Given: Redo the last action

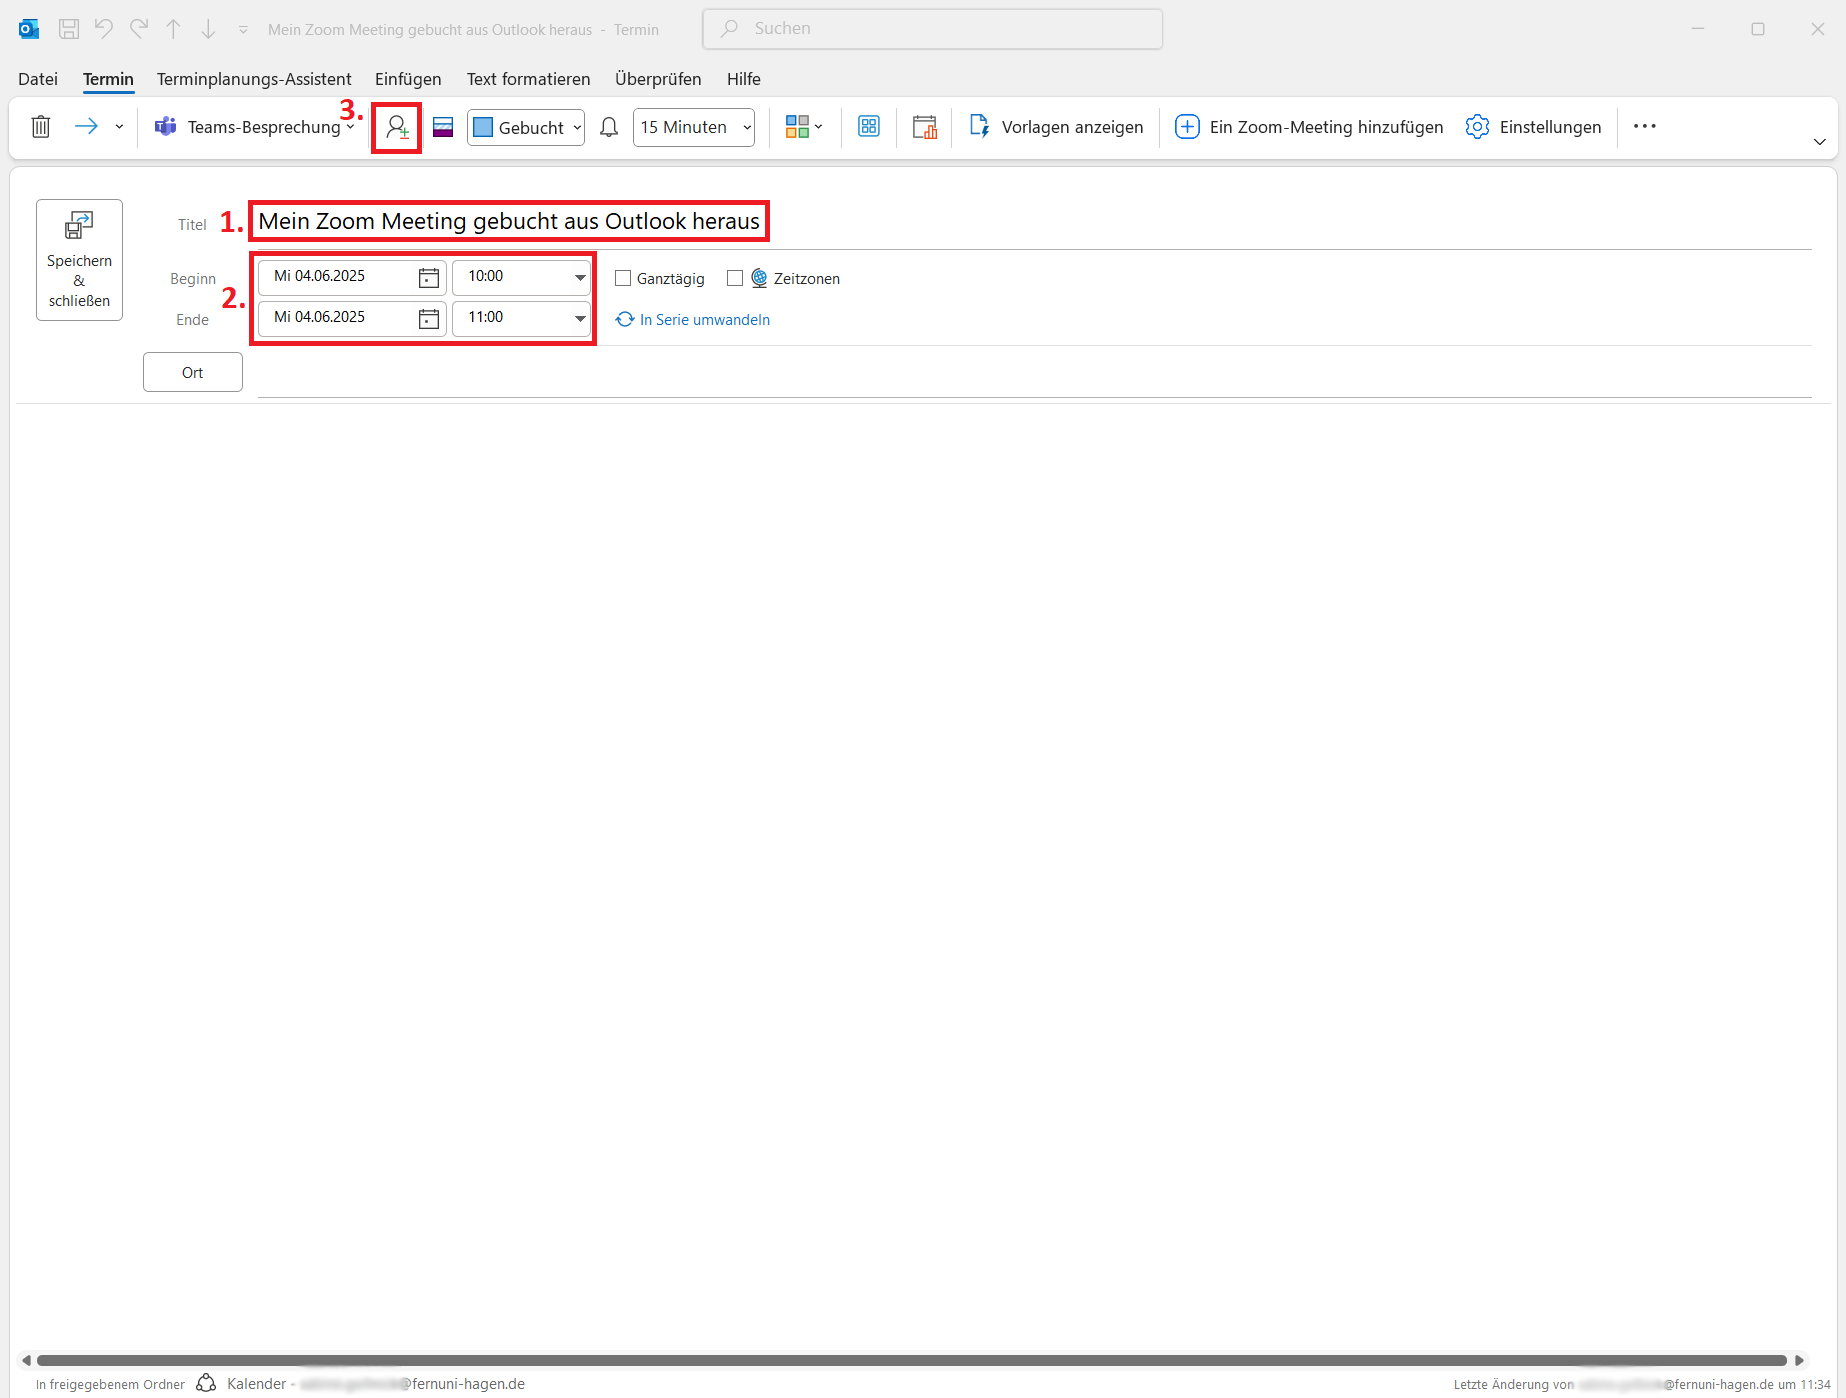Looking at the screenshot, I should [139, 29].
